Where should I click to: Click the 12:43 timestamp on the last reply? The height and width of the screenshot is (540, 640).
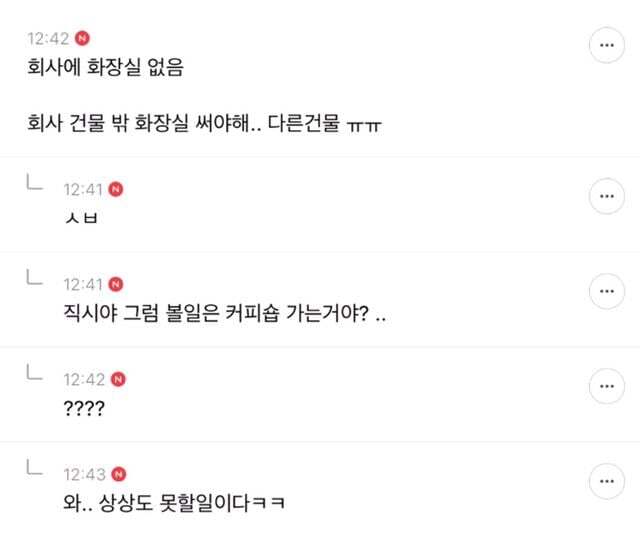82,471
